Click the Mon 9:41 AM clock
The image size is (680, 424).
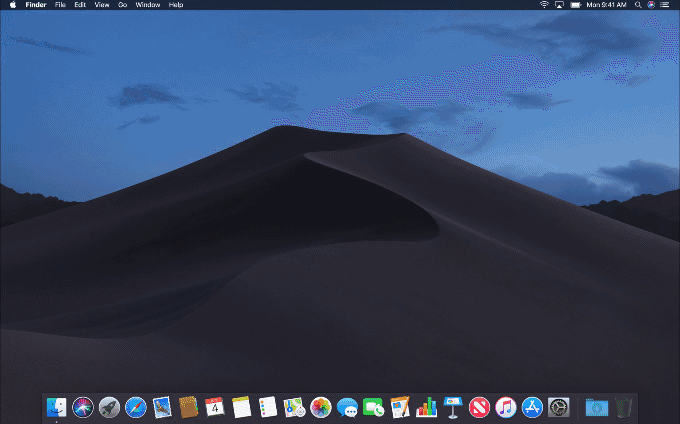pyautogui.click(x=606, y=5)
